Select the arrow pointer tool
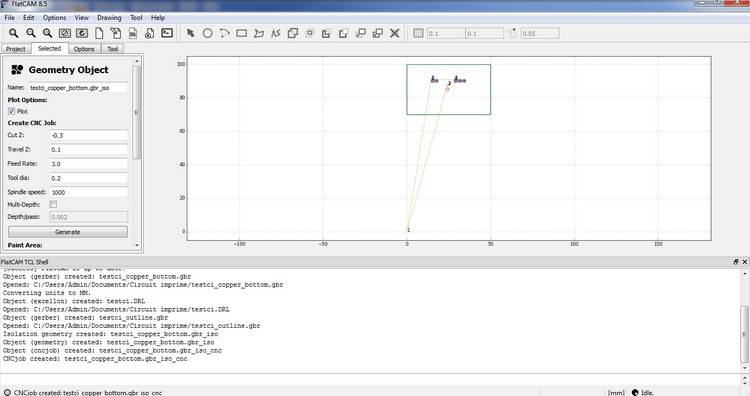 point(190,33)
